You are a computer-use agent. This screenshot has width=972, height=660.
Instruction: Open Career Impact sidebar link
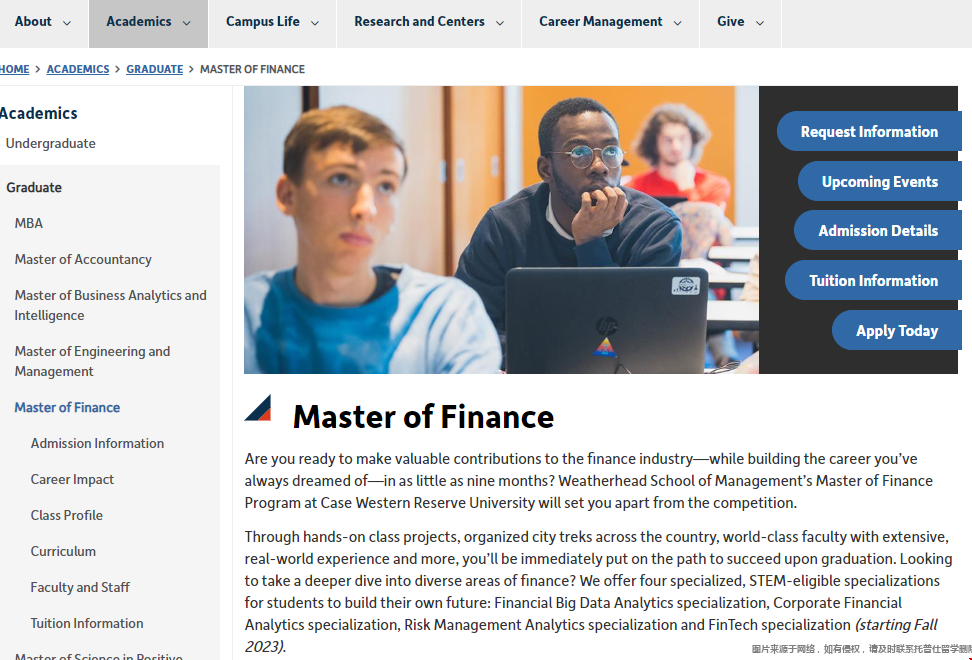pyautogui.click(x=73, y=480)
